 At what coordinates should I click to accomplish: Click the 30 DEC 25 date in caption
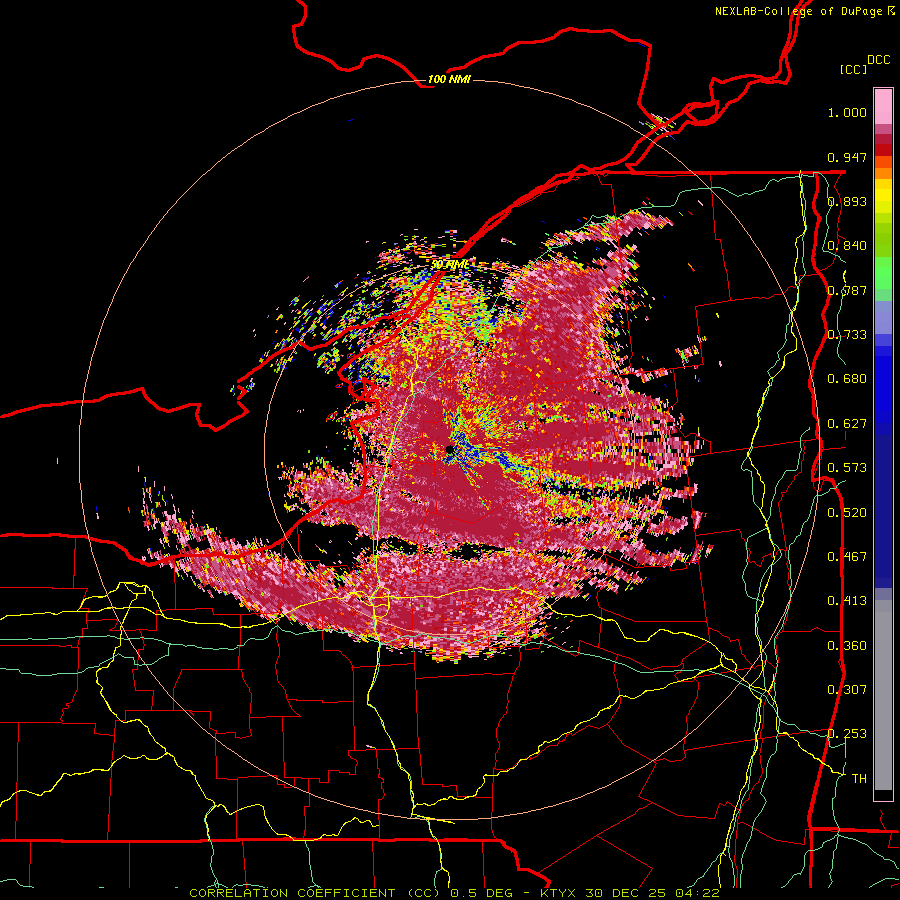coord(626,893)
